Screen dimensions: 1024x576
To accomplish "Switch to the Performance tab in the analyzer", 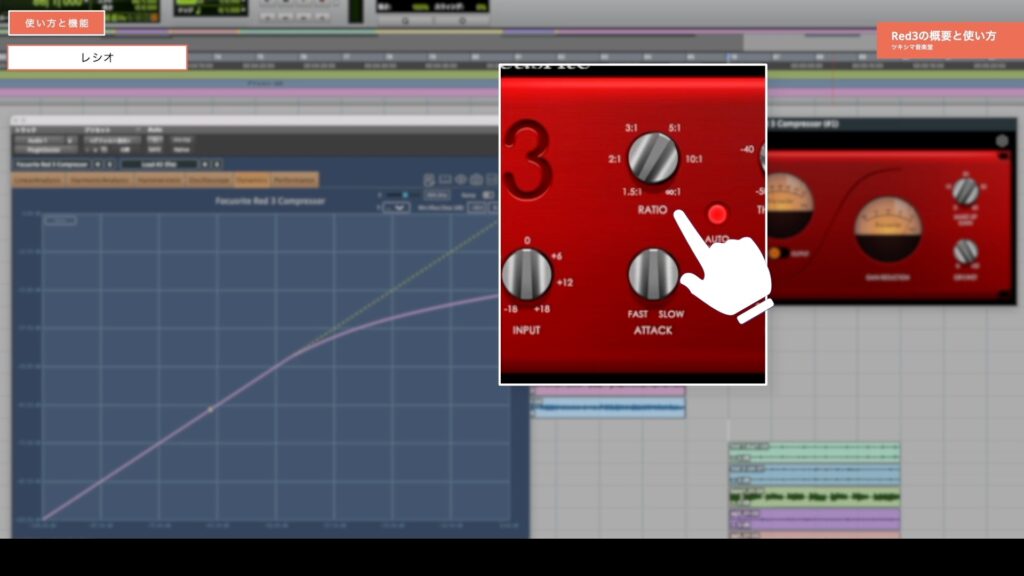I will coord(295,180).
